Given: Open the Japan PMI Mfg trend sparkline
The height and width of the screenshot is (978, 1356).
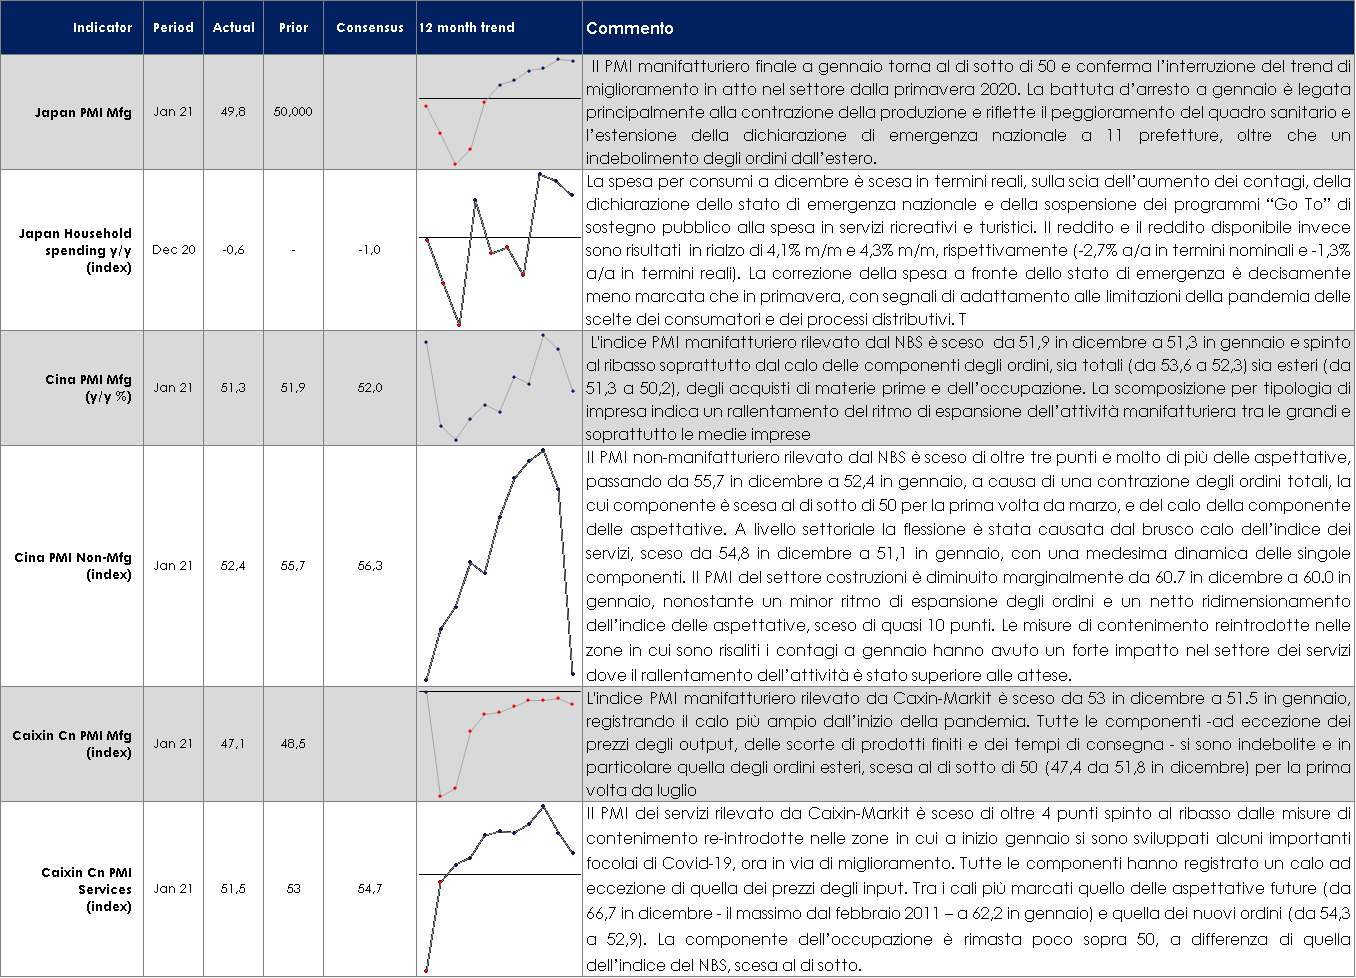Looking at the screenshot, I should (499, 112).
